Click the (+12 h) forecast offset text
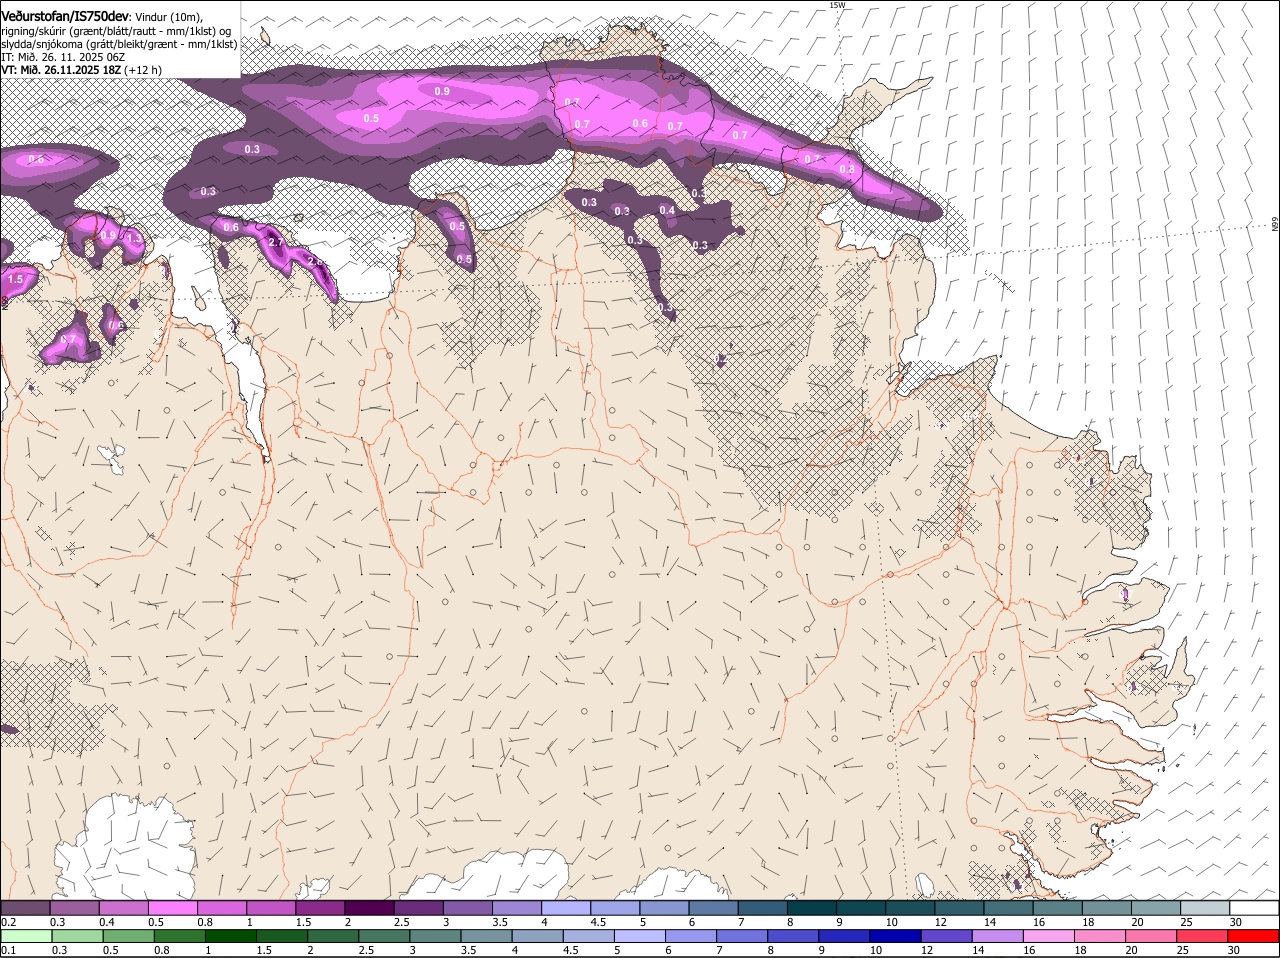The height and width of the screenshot is (958, 1280). click(x=144, y=70)
